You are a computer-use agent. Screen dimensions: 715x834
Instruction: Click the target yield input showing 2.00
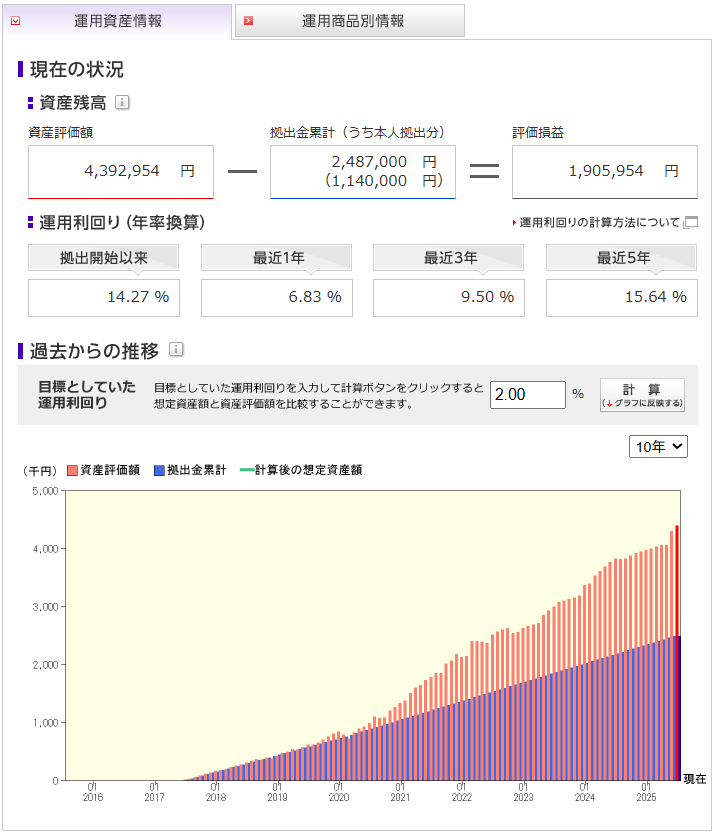click(x=528, y=394)
